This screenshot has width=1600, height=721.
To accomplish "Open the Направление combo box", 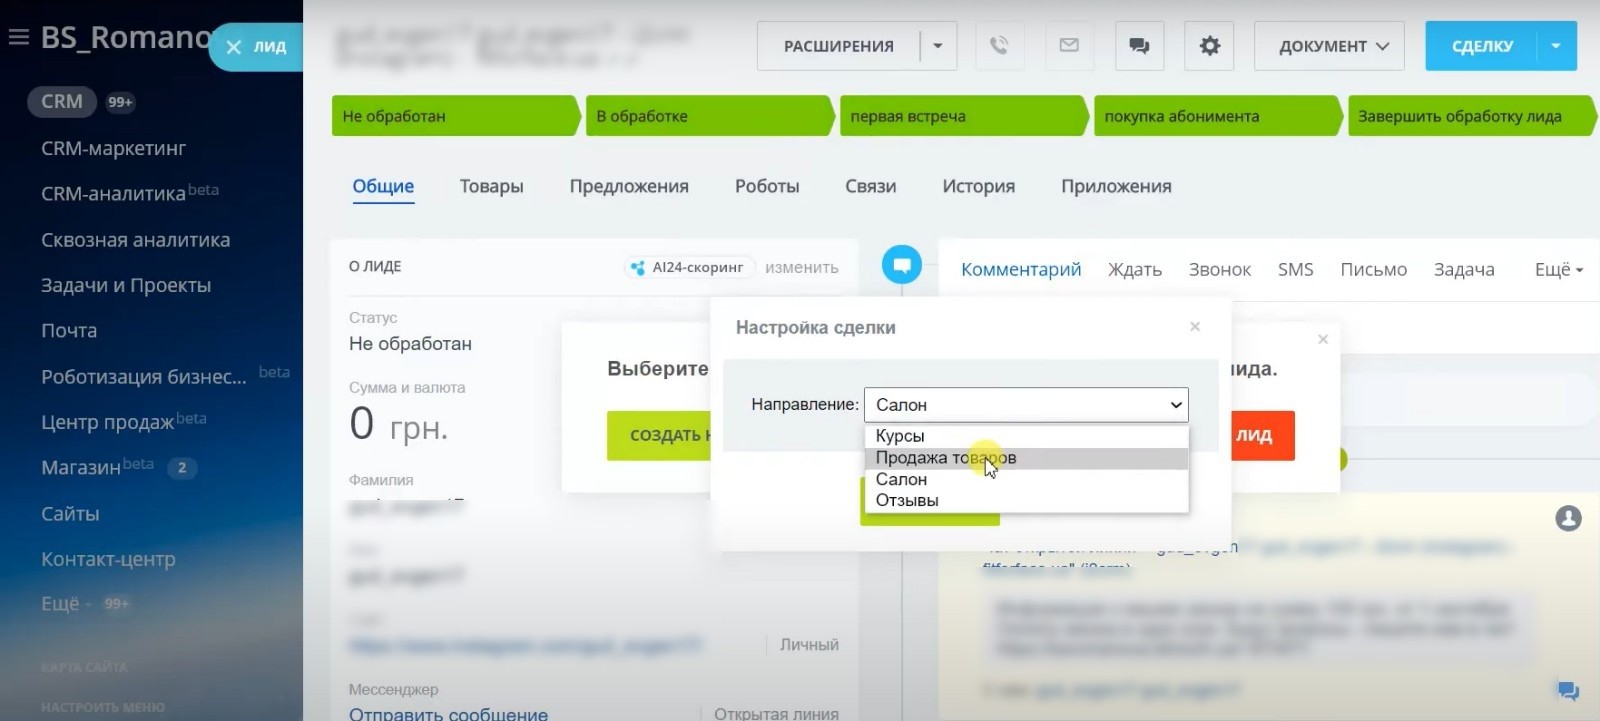I will (x=1026, y=405).
